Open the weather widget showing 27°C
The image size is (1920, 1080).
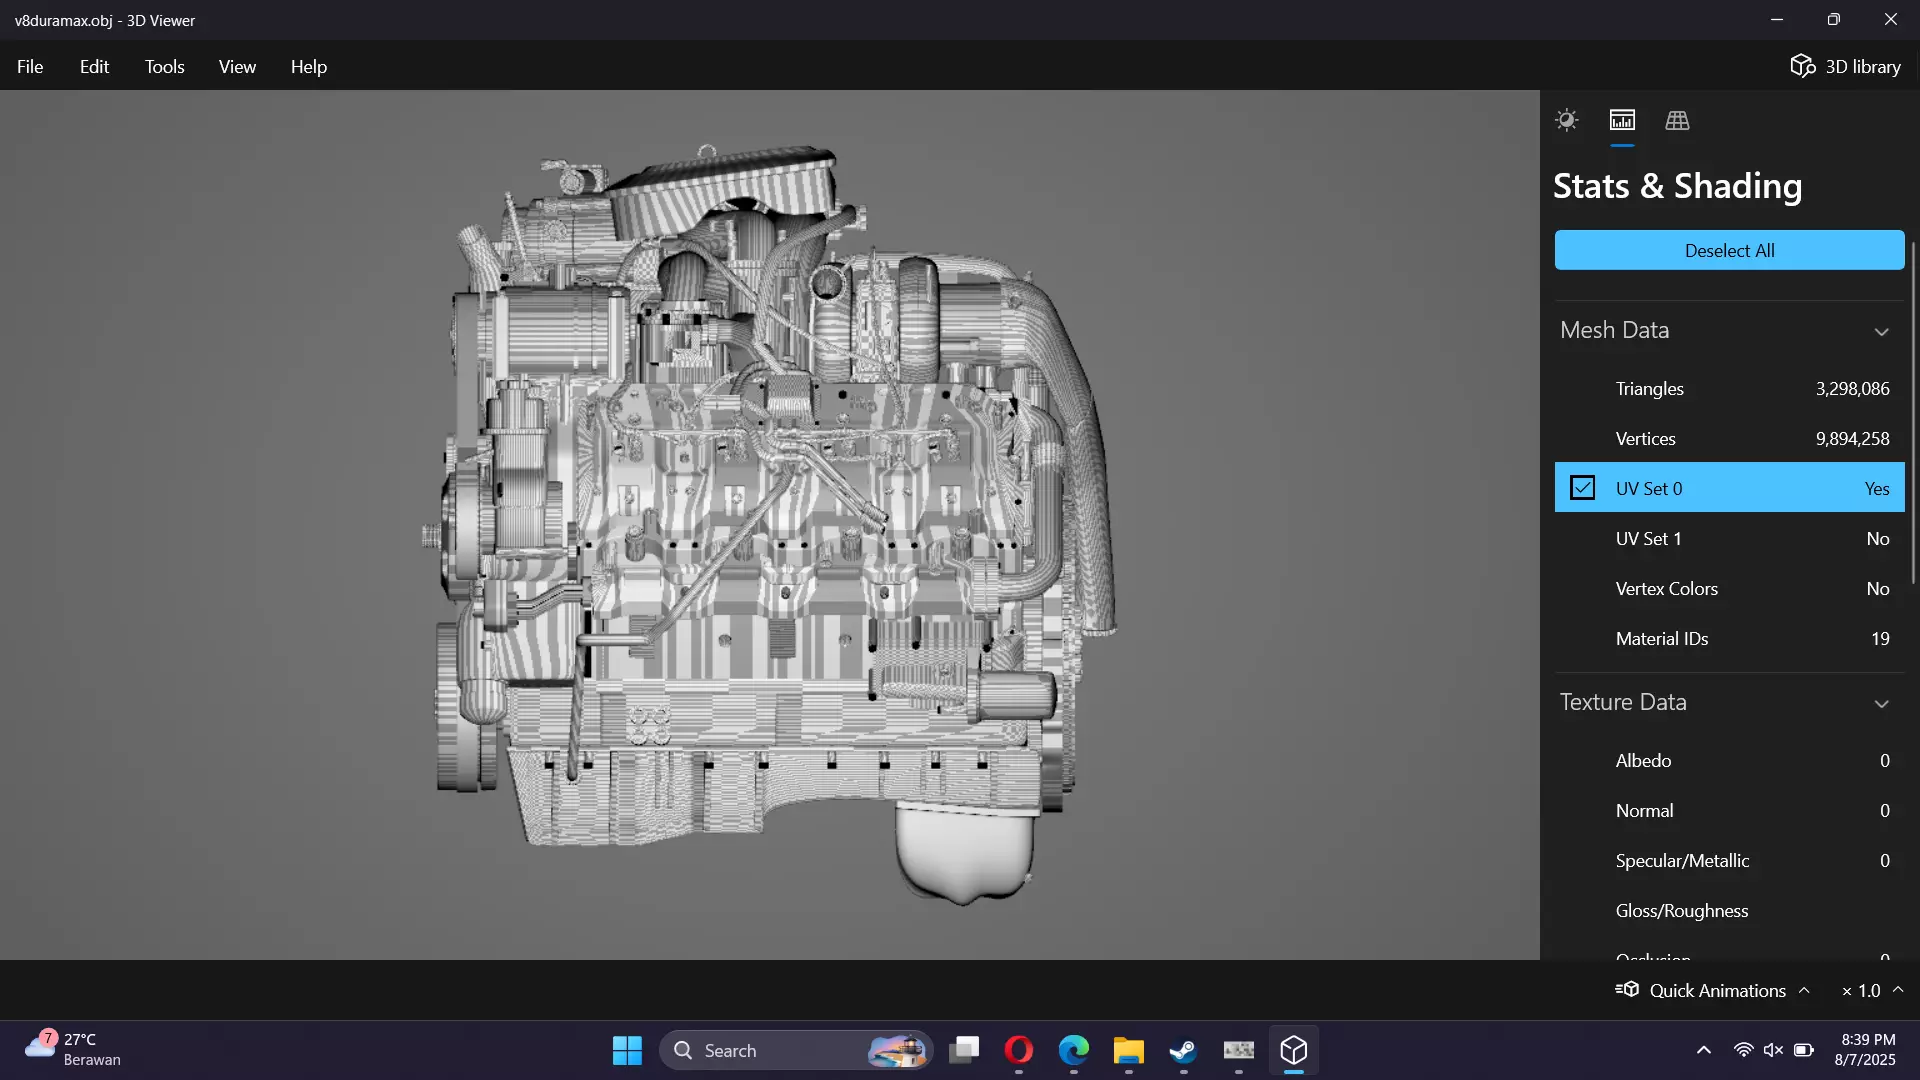point(73,1049)
